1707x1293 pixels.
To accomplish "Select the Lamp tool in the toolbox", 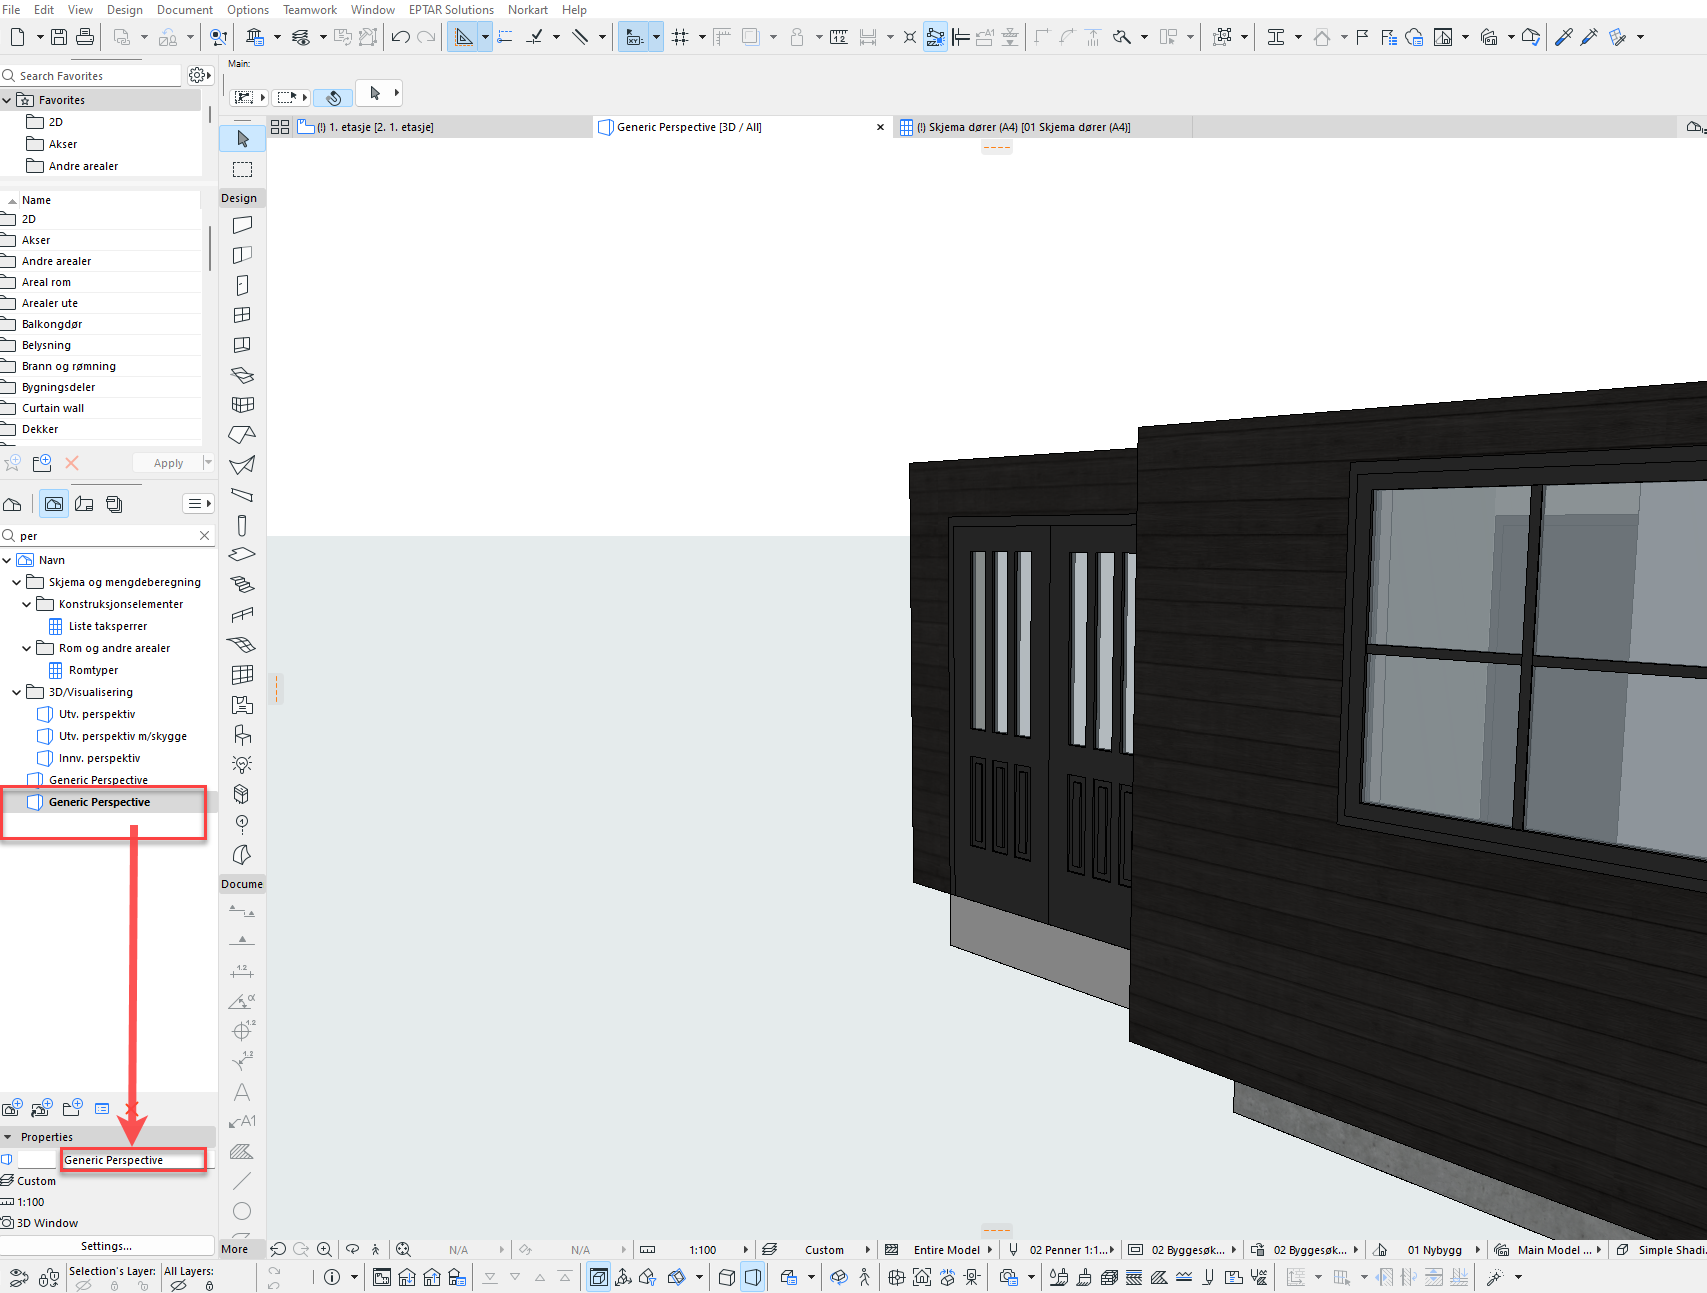I will (242, 764).
